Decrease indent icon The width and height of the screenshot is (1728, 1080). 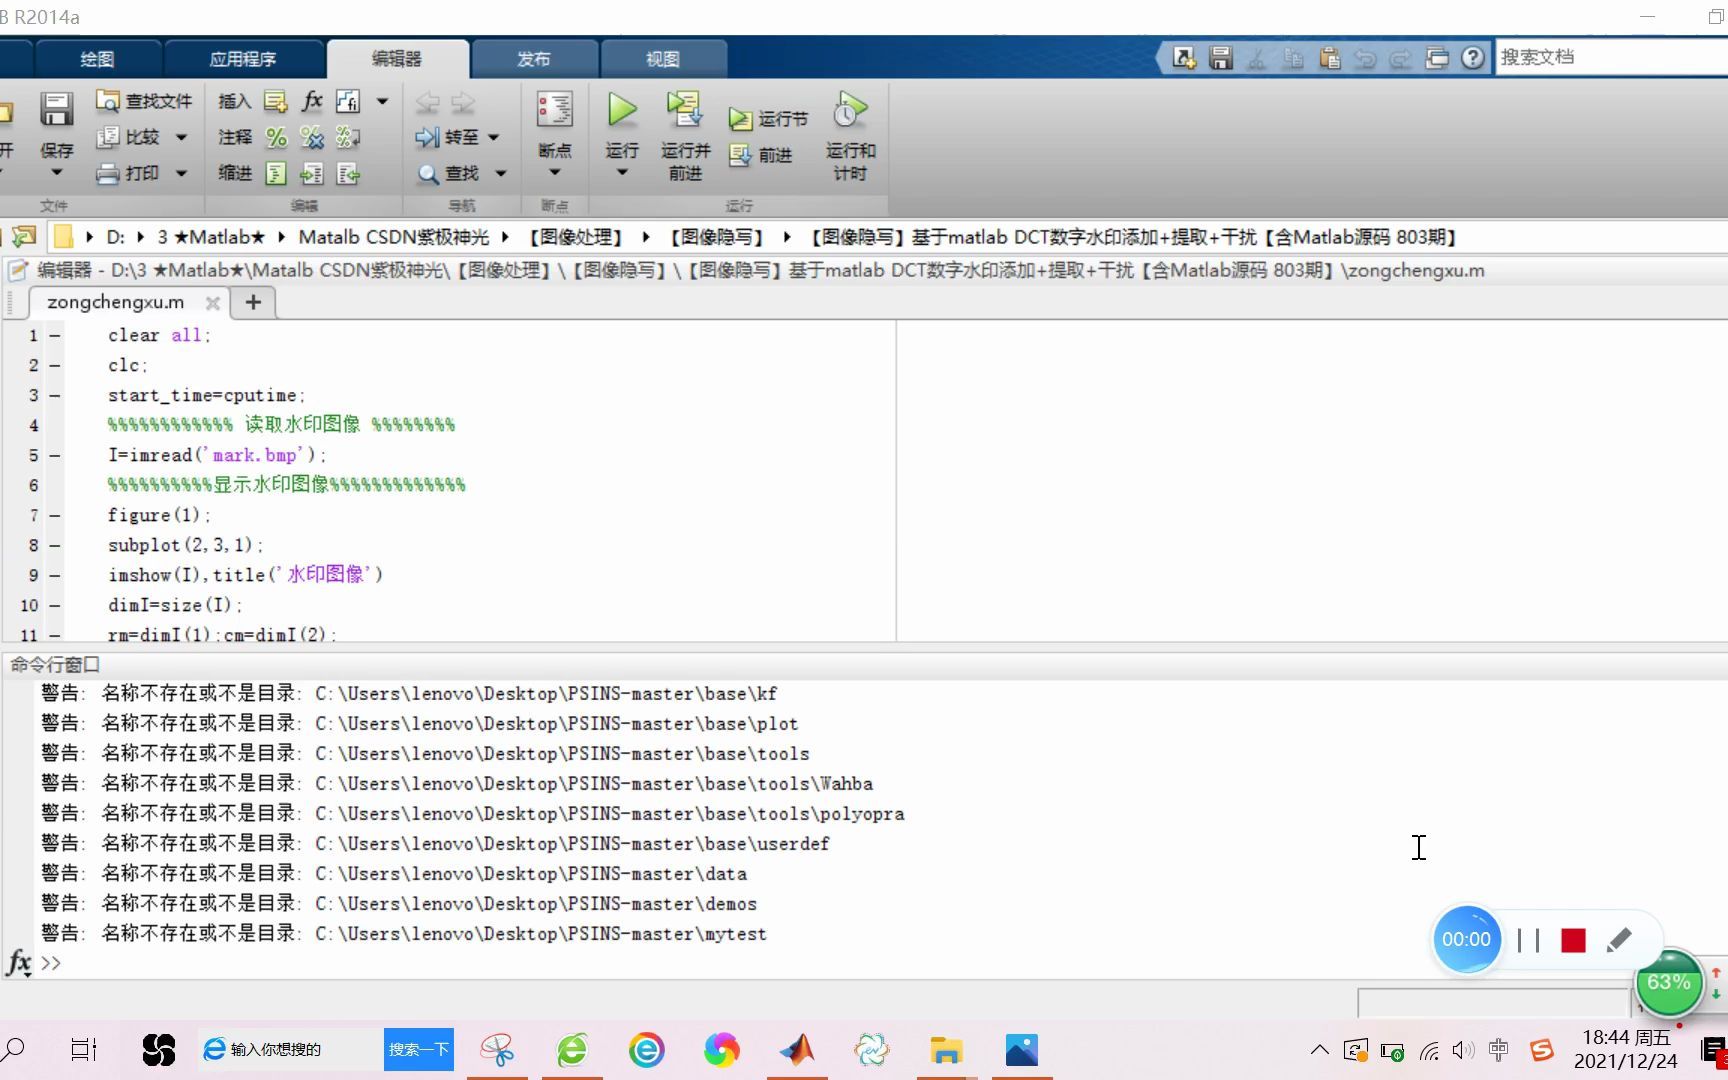click(x=348, y=174)
